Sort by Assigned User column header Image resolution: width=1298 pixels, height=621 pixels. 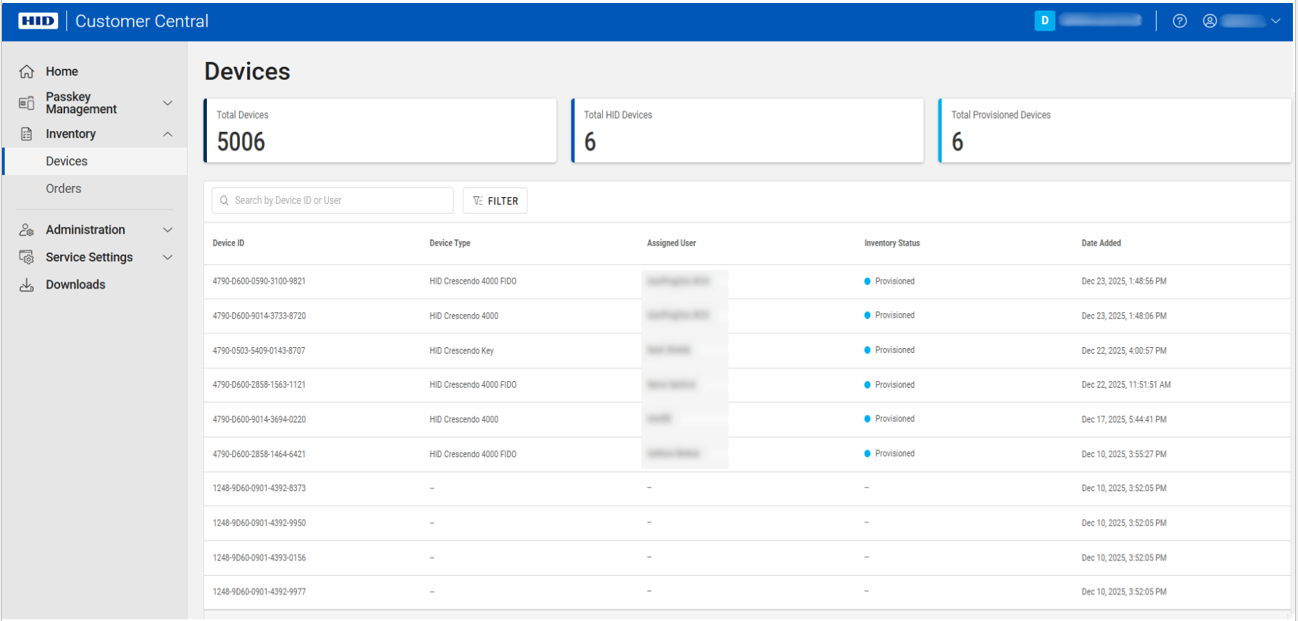click(672, 243)
